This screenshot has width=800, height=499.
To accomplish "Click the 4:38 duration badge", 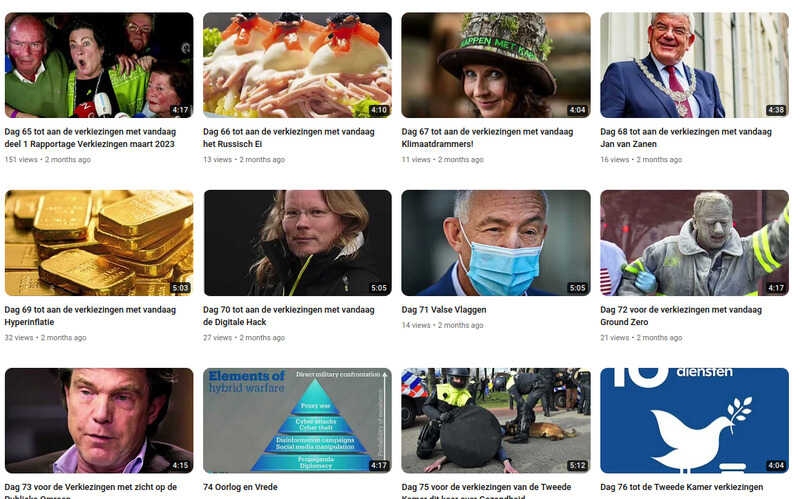I will coord(776,110).
